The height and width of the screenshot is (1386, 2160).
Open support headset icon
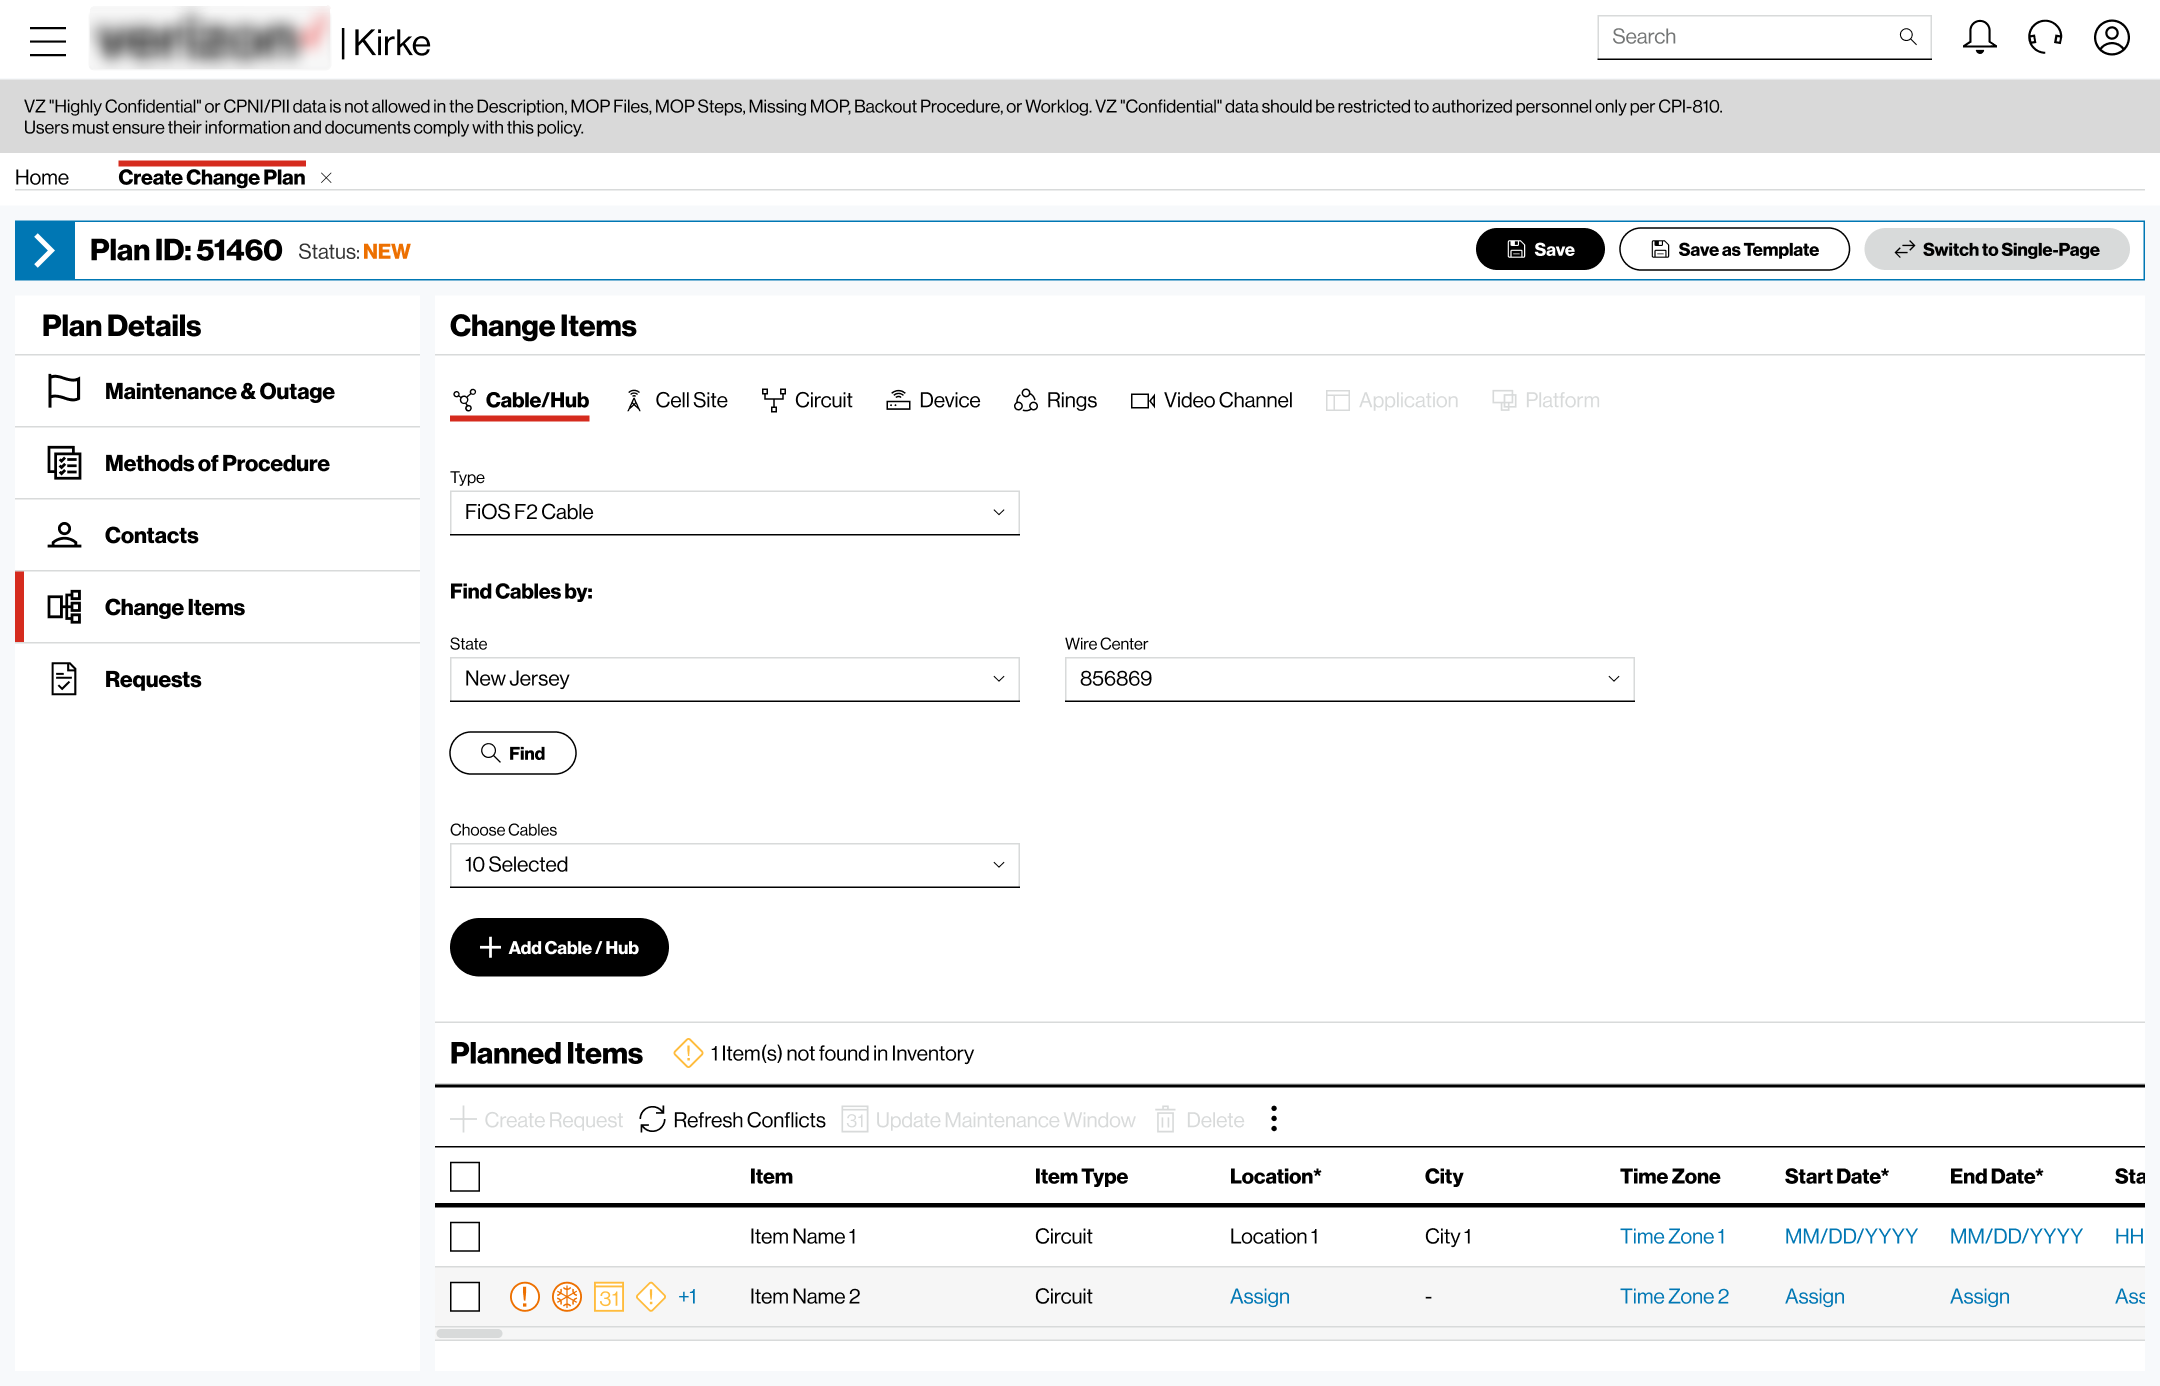pos(2045,38)
